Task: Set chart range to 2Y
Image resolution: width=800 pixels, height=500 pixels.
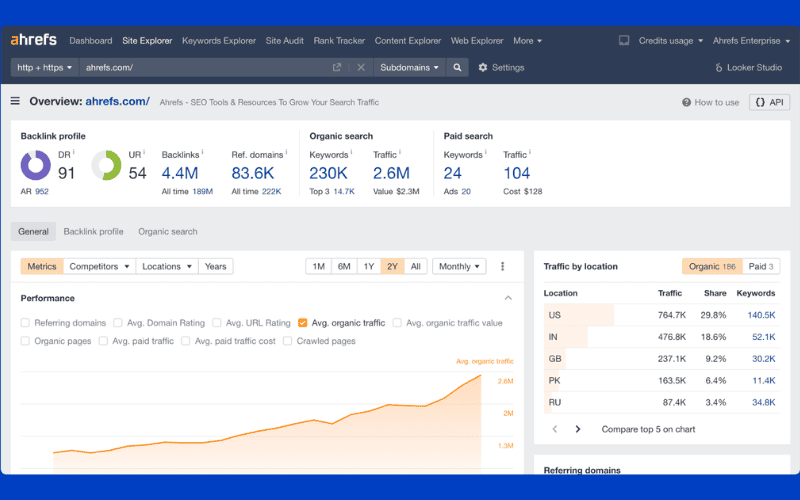Action: click(392, 266)
